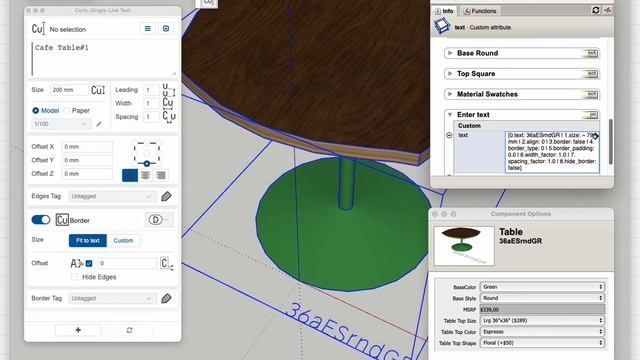This screenshot has width=640, height=360.
Task: Align text left
Action: tap(130, 175)
